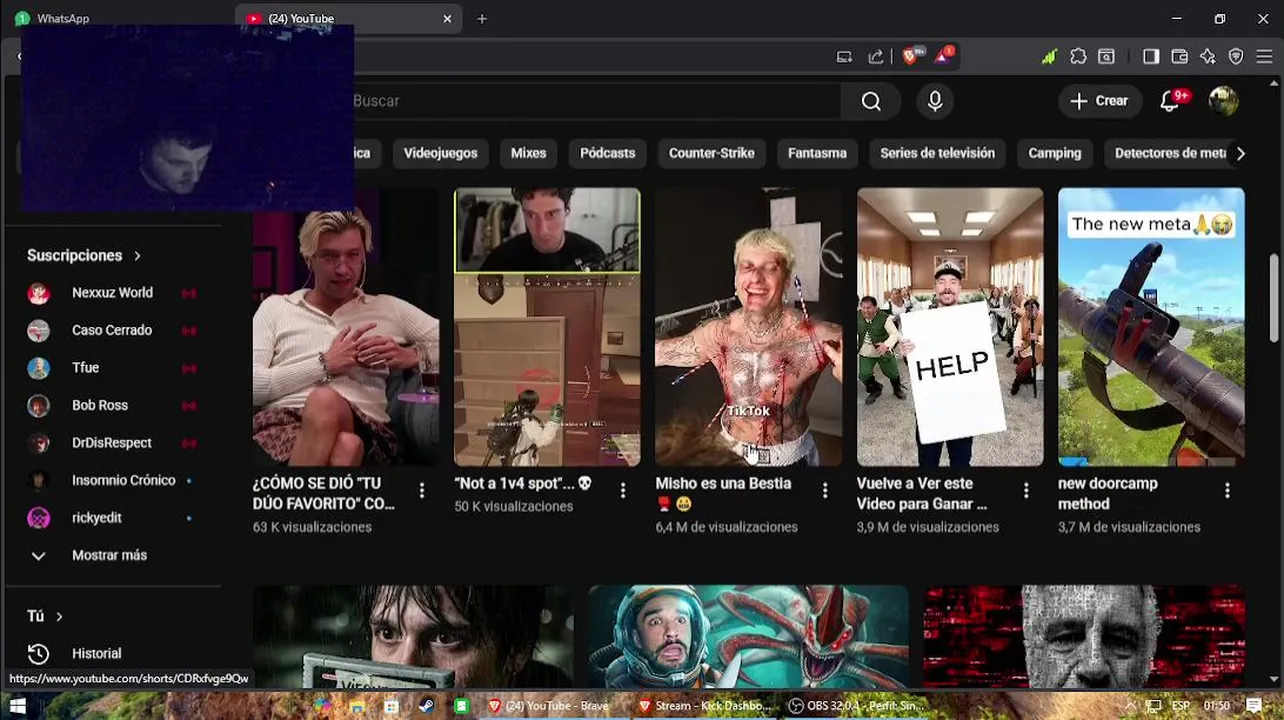
Task: Open the red digital face video thumbnail
Action: point(1084,637)
